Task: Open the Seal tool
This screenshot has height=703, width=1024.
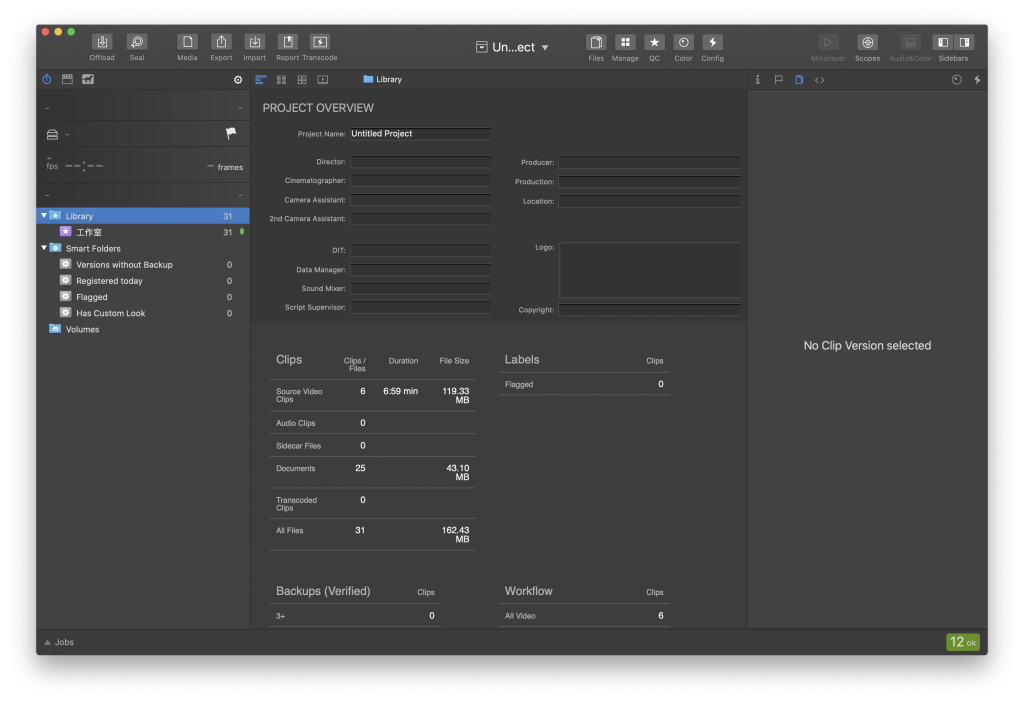Action: click(x=137, y=42)
